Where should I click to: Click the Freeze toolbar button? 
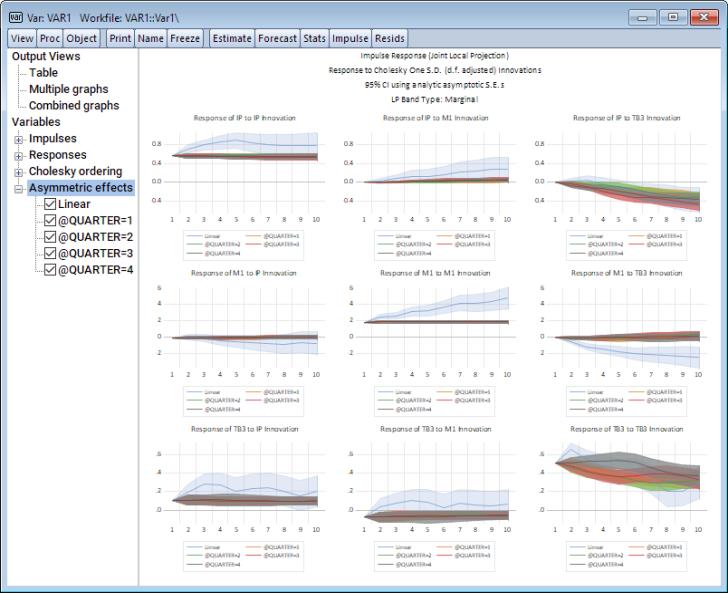185,38
